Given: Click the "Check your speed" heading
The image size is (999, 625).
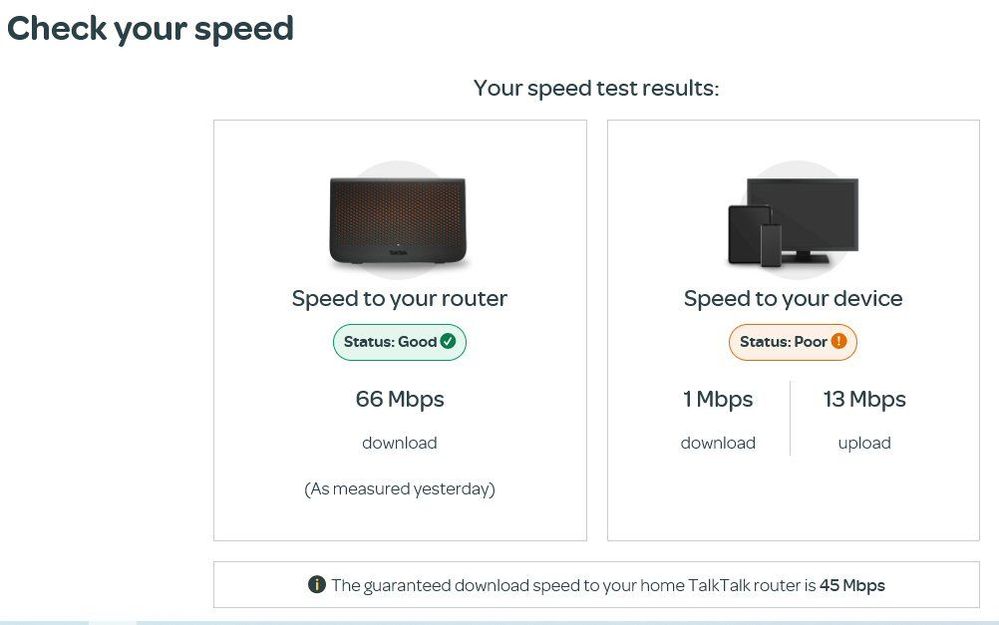Looking at the screenshot, I should (150, 28).
